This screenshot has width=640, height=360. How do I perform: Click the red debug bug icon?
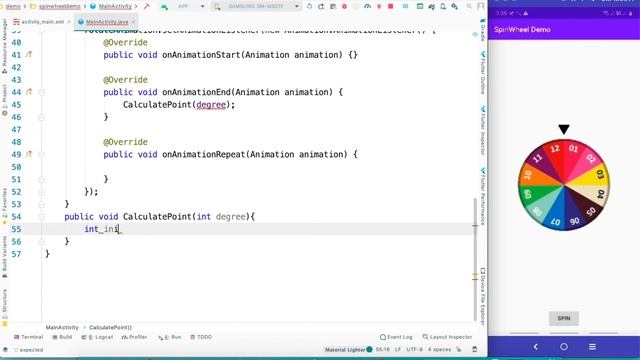tap(344, 6)
